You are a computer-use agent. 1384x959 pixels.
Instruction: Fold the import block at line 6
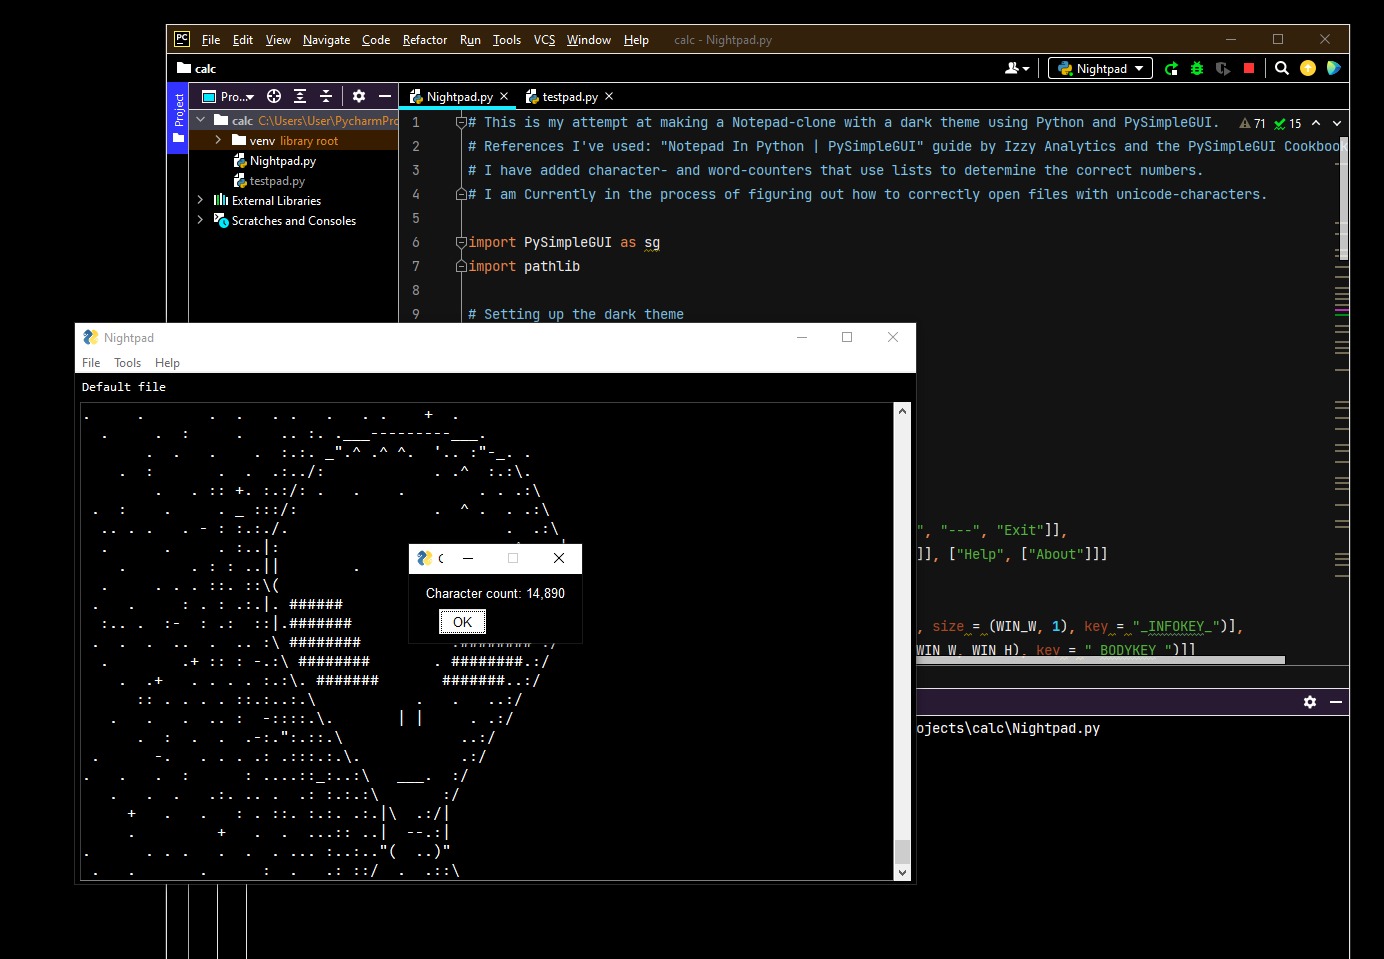461,242
